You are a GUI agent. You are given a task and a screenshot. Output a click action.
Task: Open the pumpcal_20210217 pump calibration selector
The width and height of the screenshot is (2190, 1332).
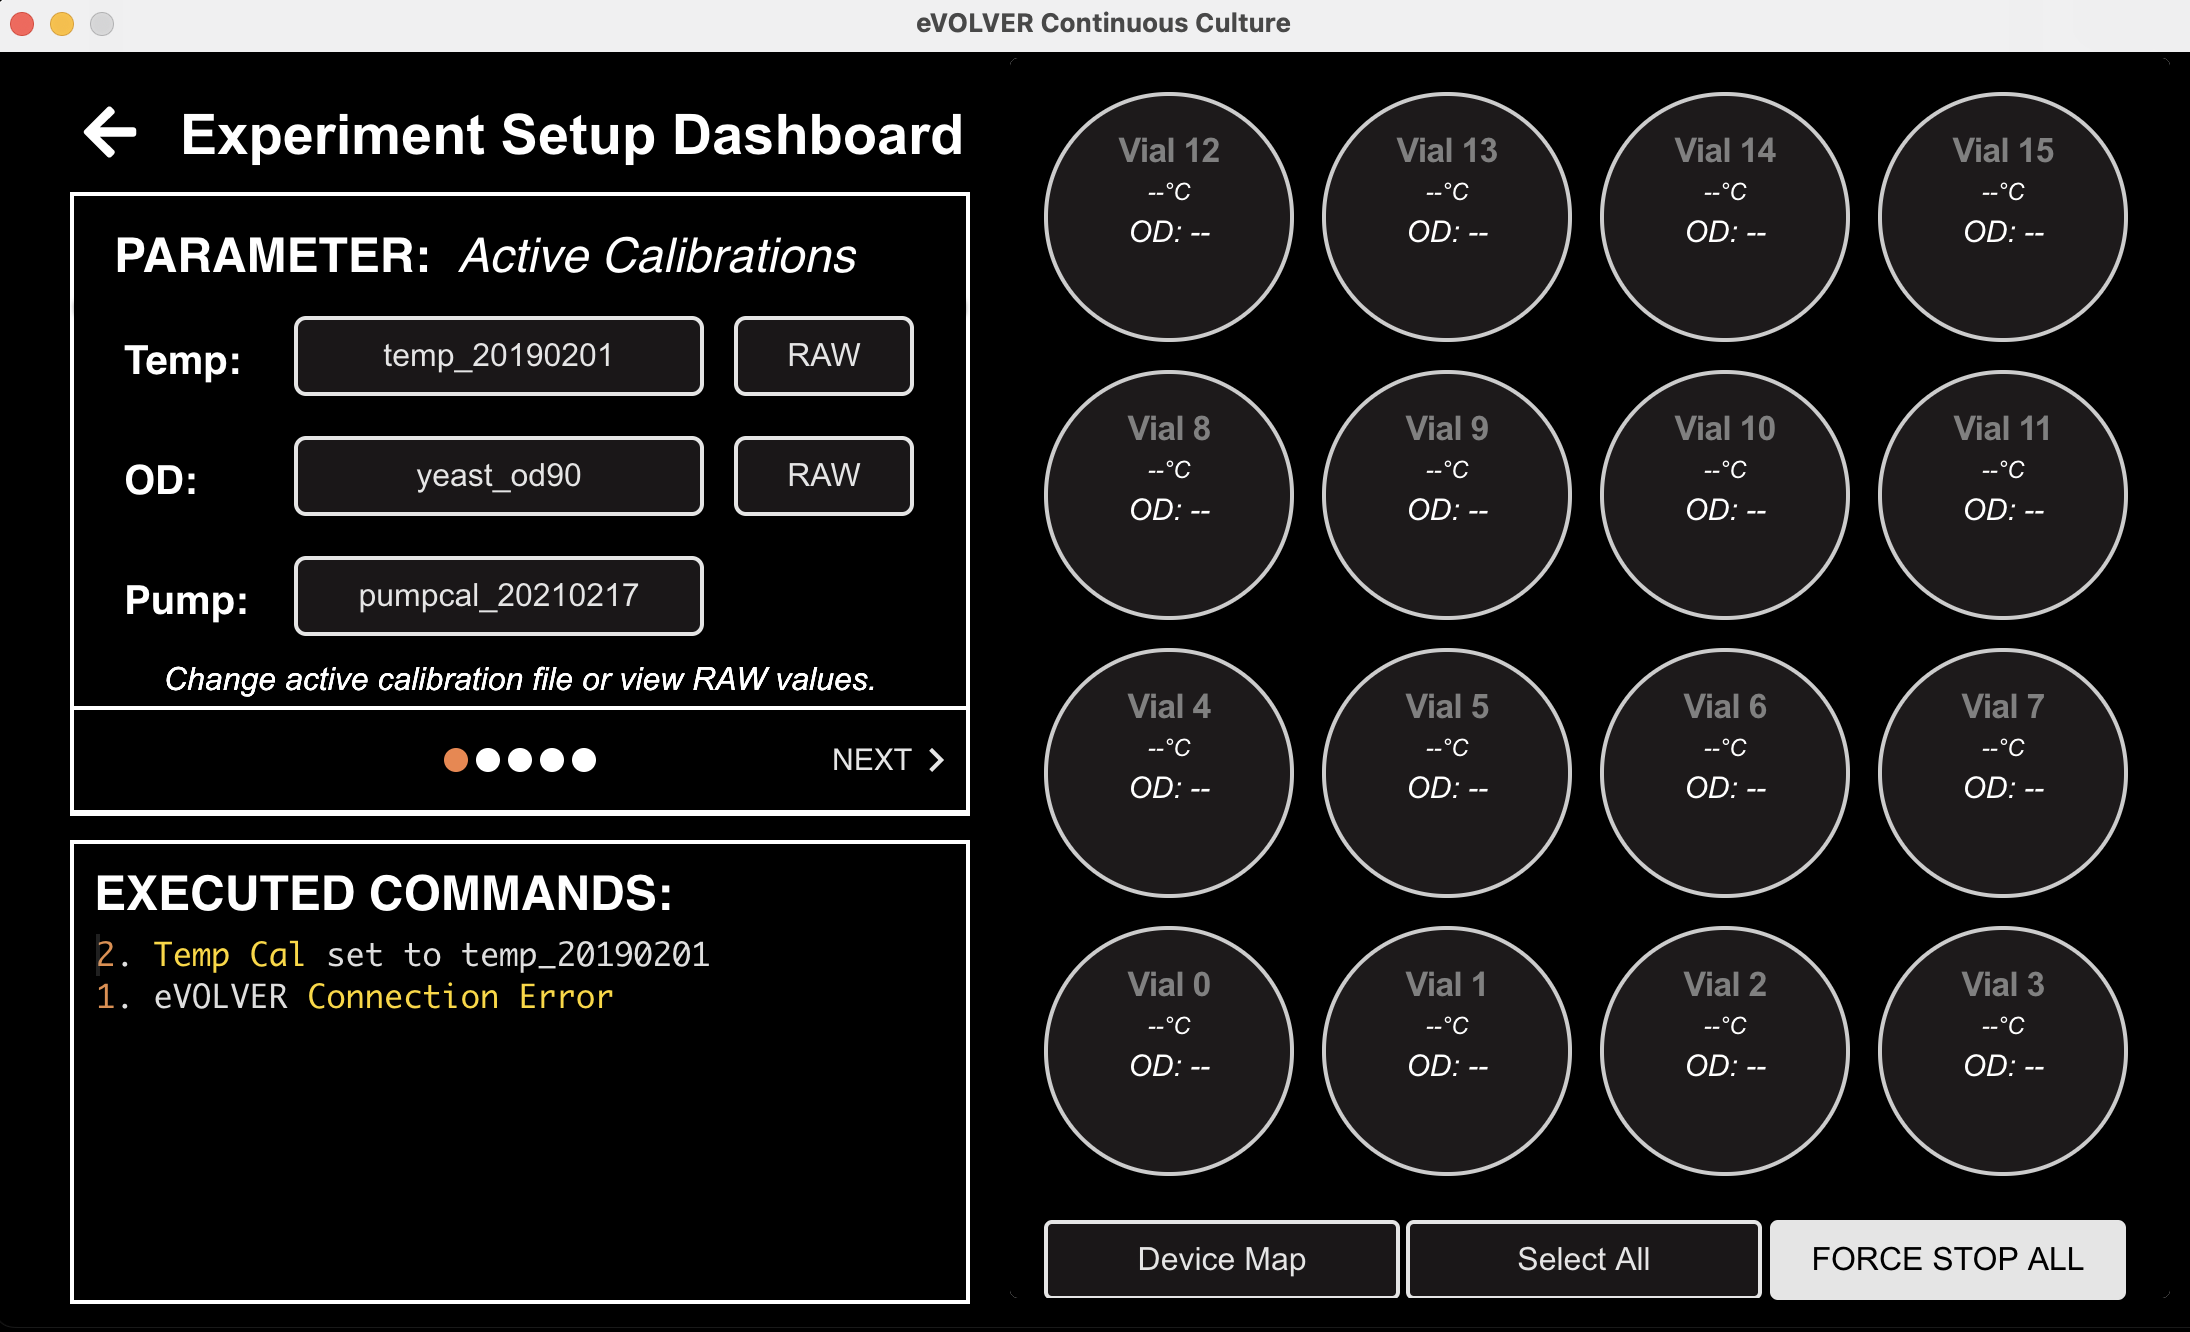[499, 596]
